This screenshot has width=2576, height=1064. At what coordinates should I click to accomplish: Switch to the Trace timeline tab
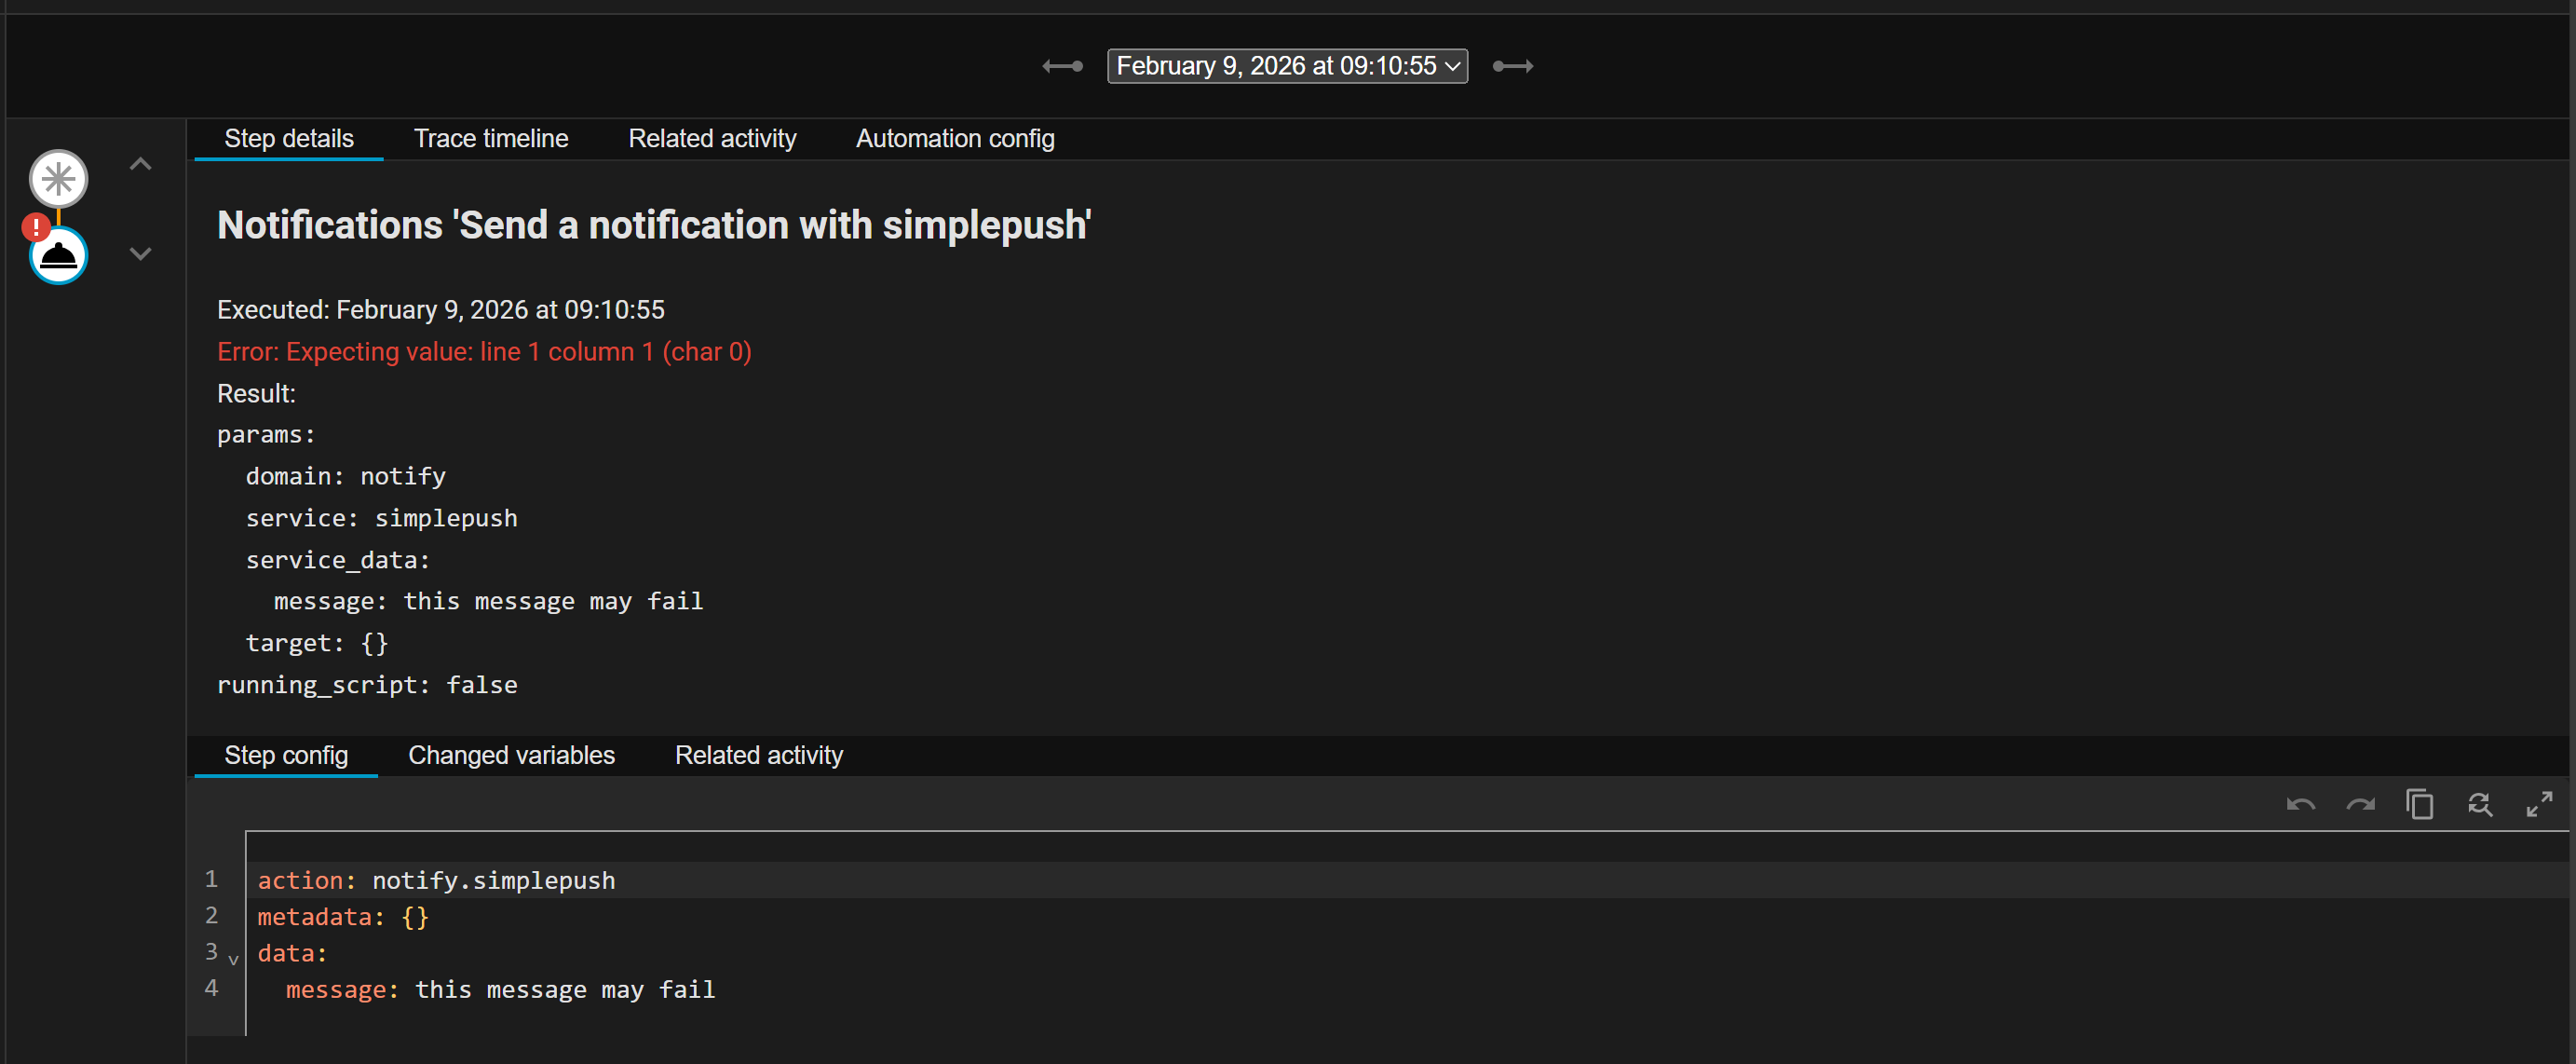click(x=491, y=139)
